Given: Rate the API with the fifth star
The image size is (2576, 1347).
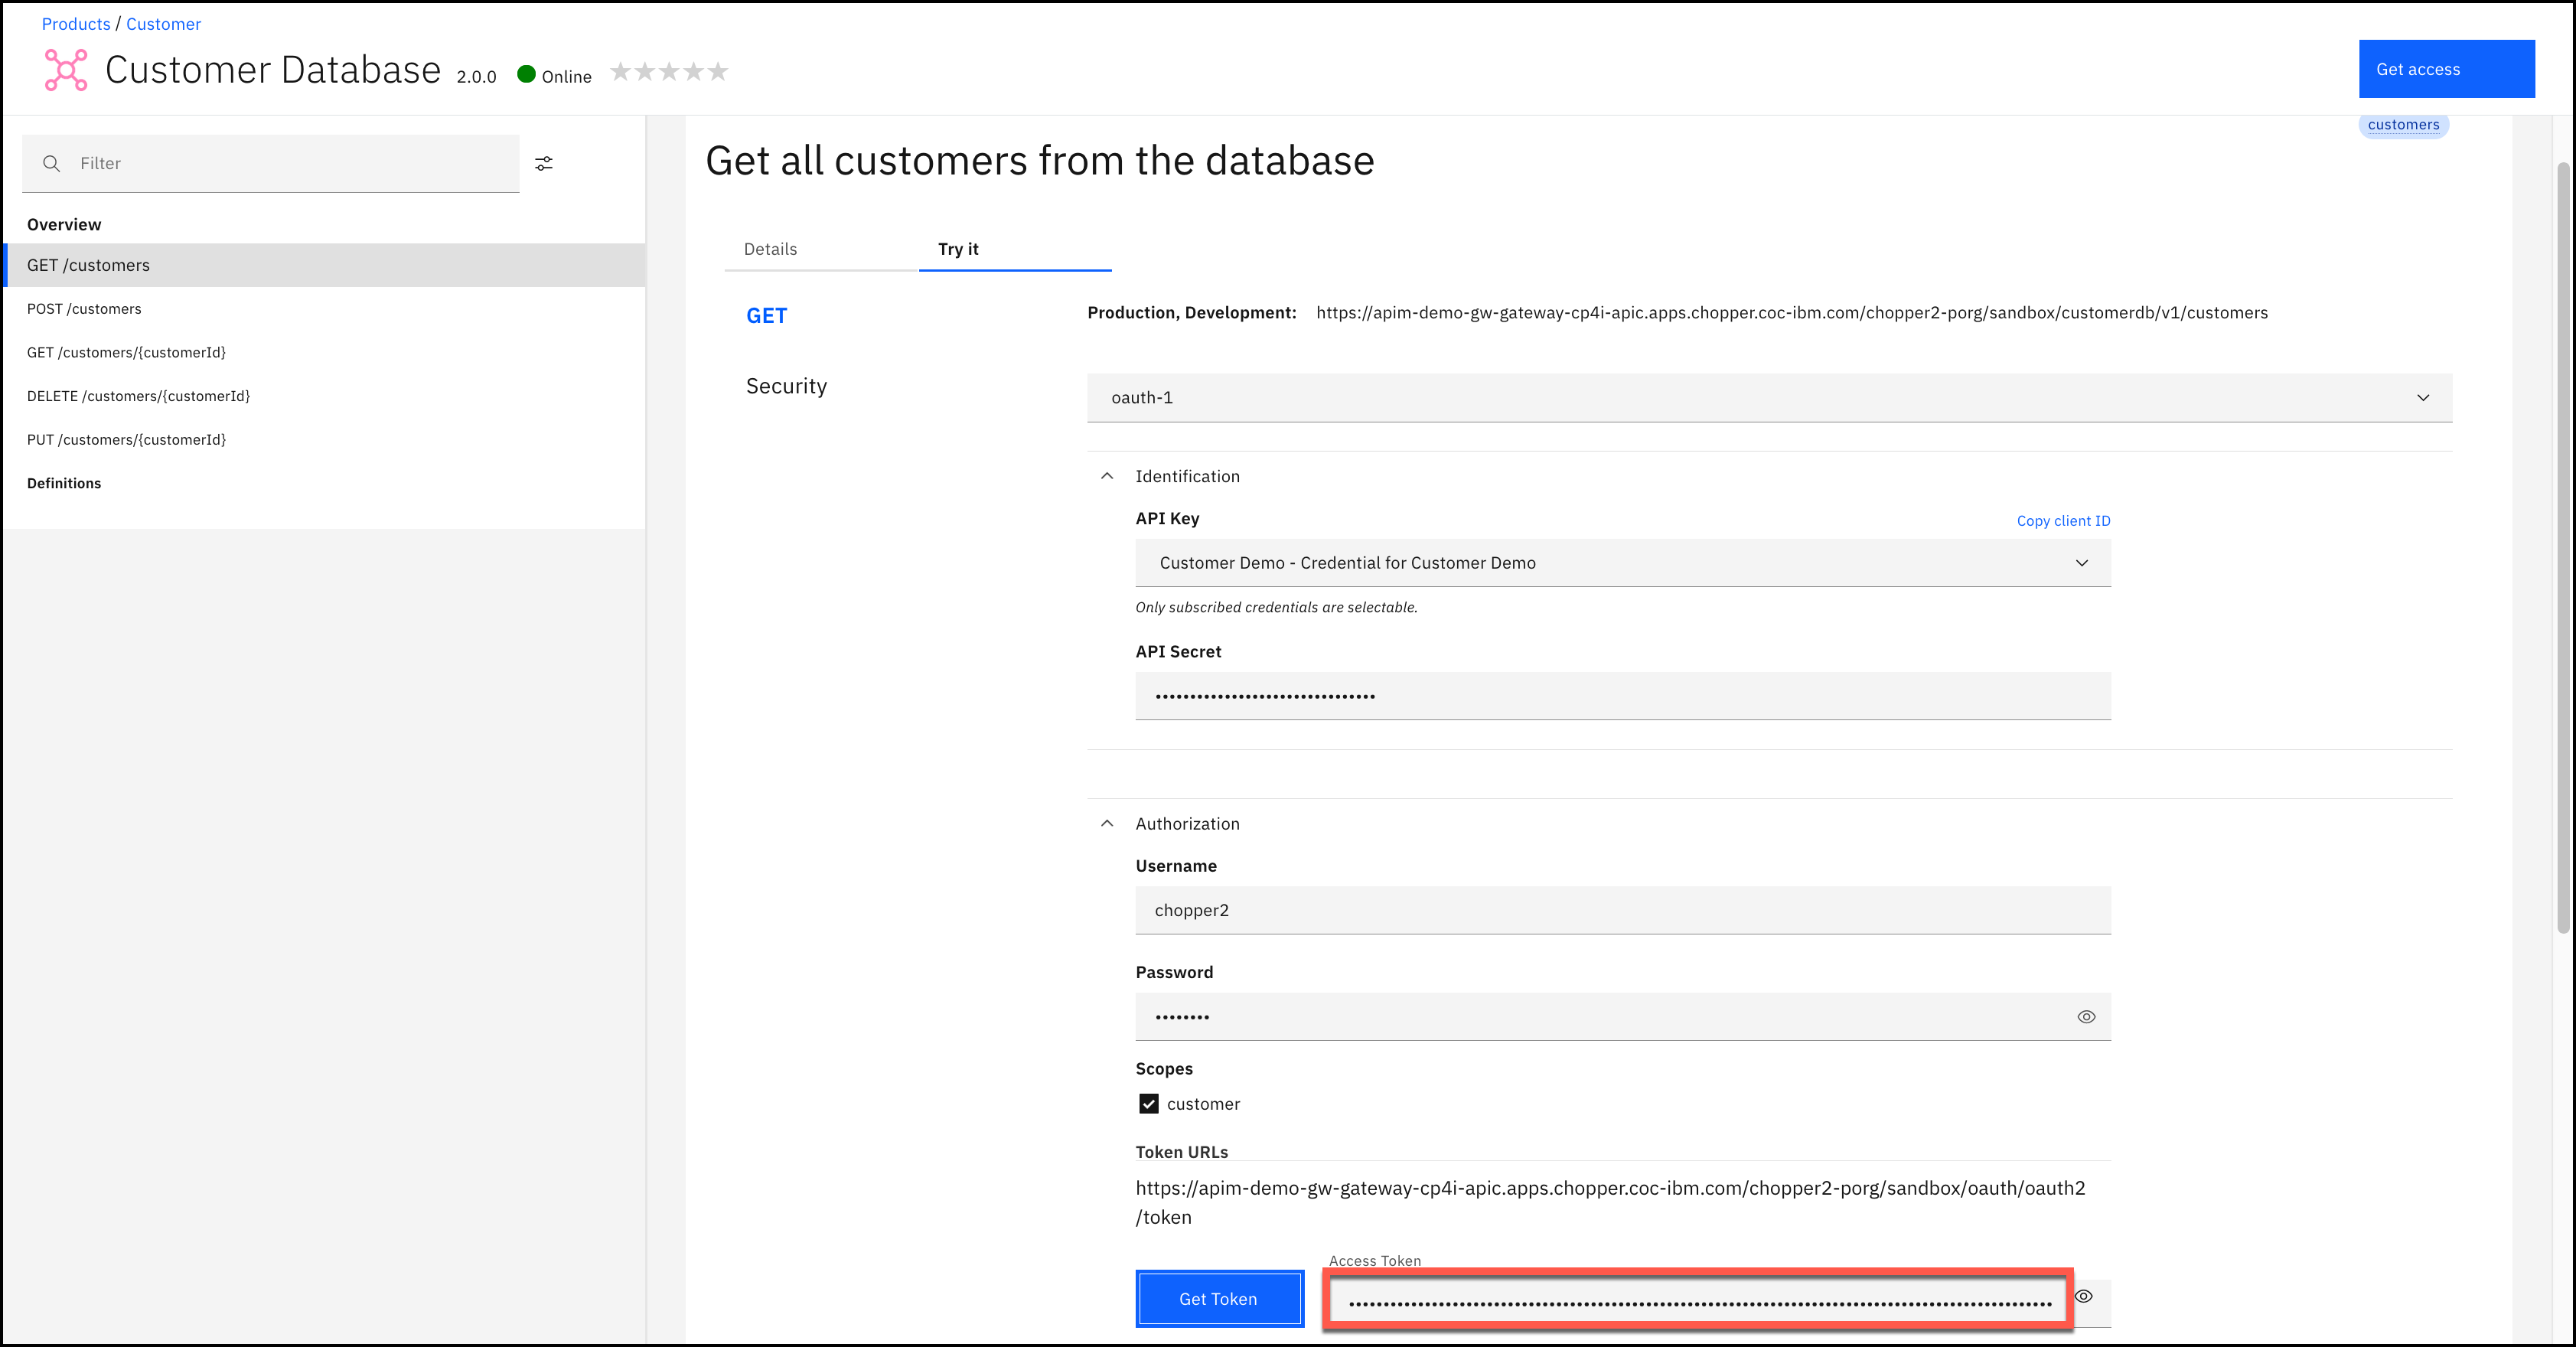Looking at the screenshot, I should tap(718, 72).
